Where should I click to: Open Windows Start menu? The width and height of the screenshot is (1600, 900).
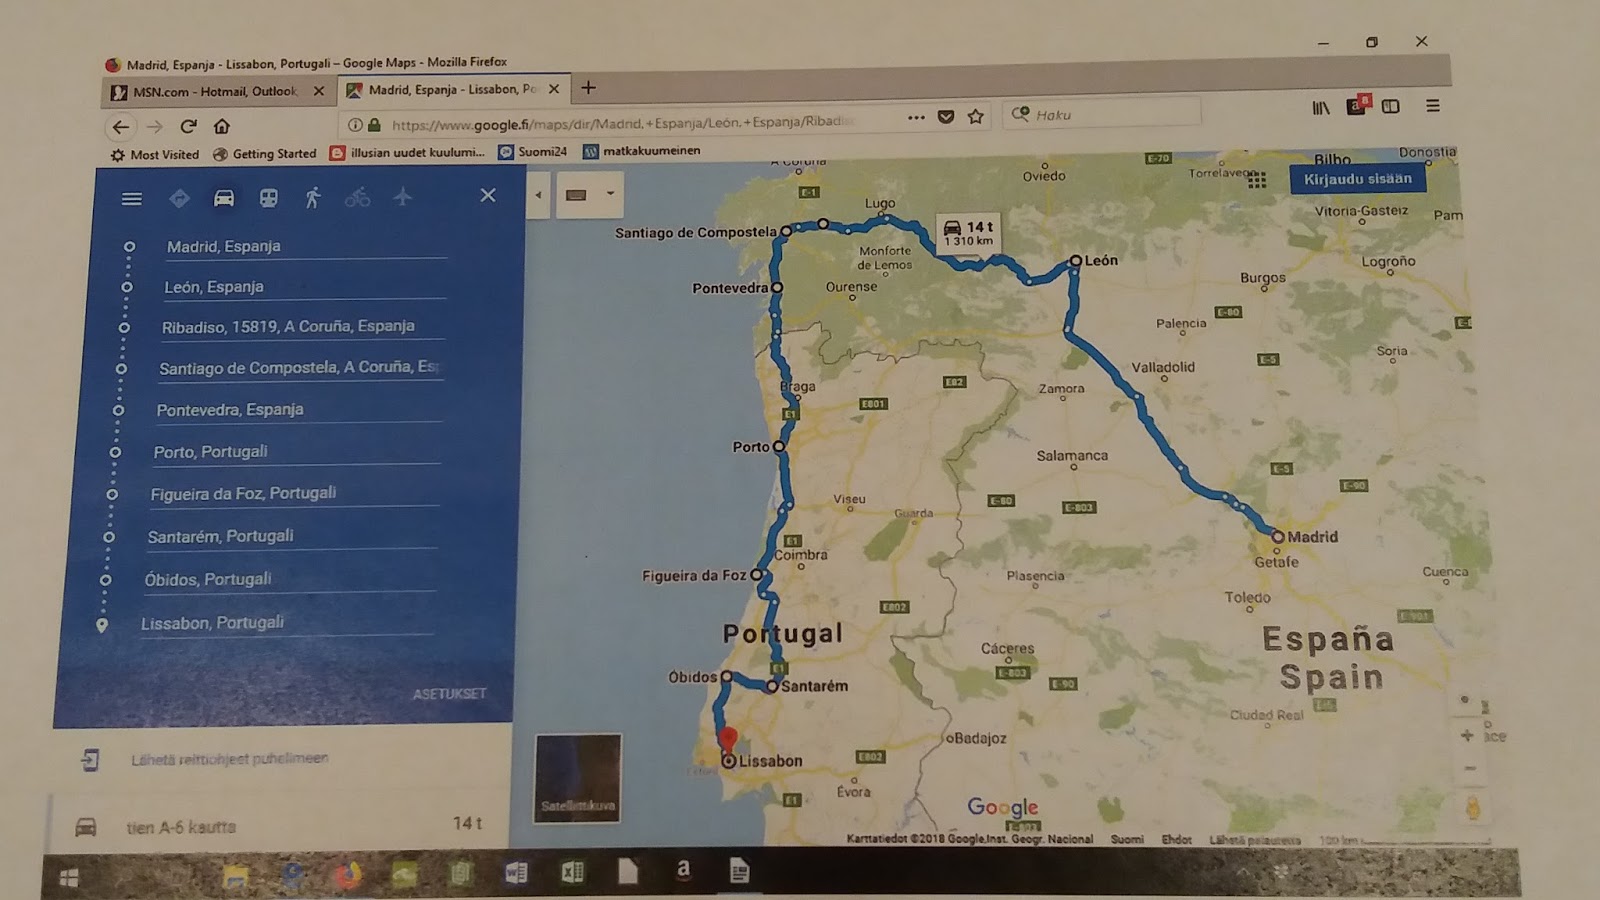[x=68, y=878]
